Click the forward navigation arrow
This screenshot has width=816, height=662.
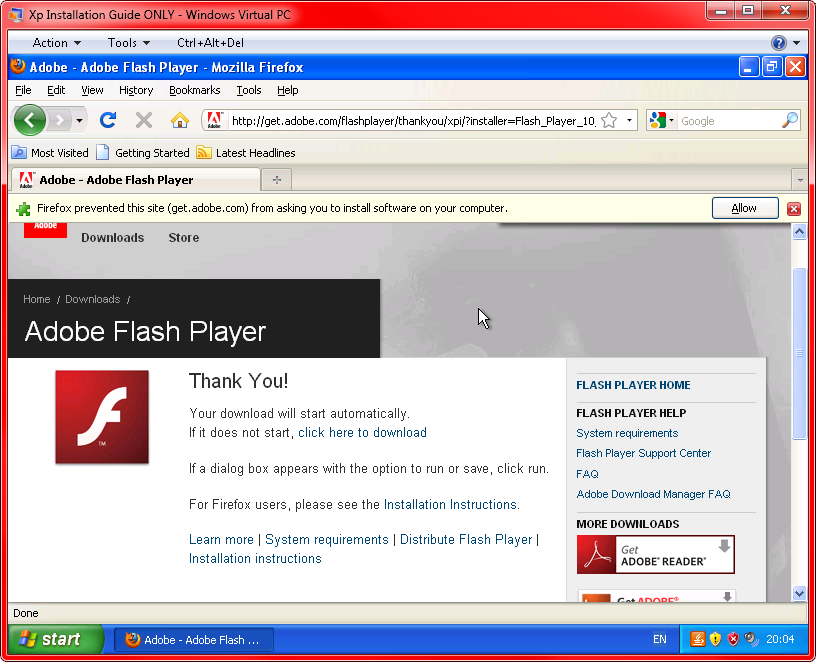(x=60, y=121)
